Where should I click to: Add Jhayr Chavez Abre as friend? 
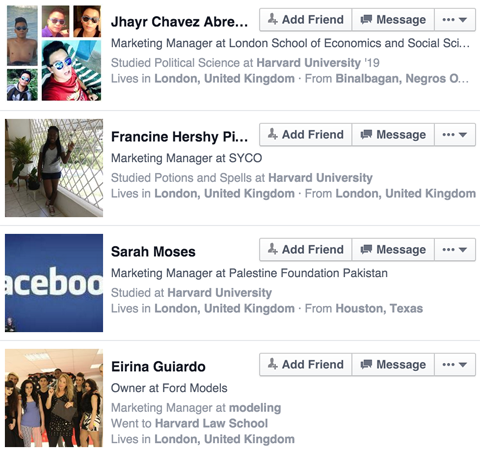coord(306,20)
